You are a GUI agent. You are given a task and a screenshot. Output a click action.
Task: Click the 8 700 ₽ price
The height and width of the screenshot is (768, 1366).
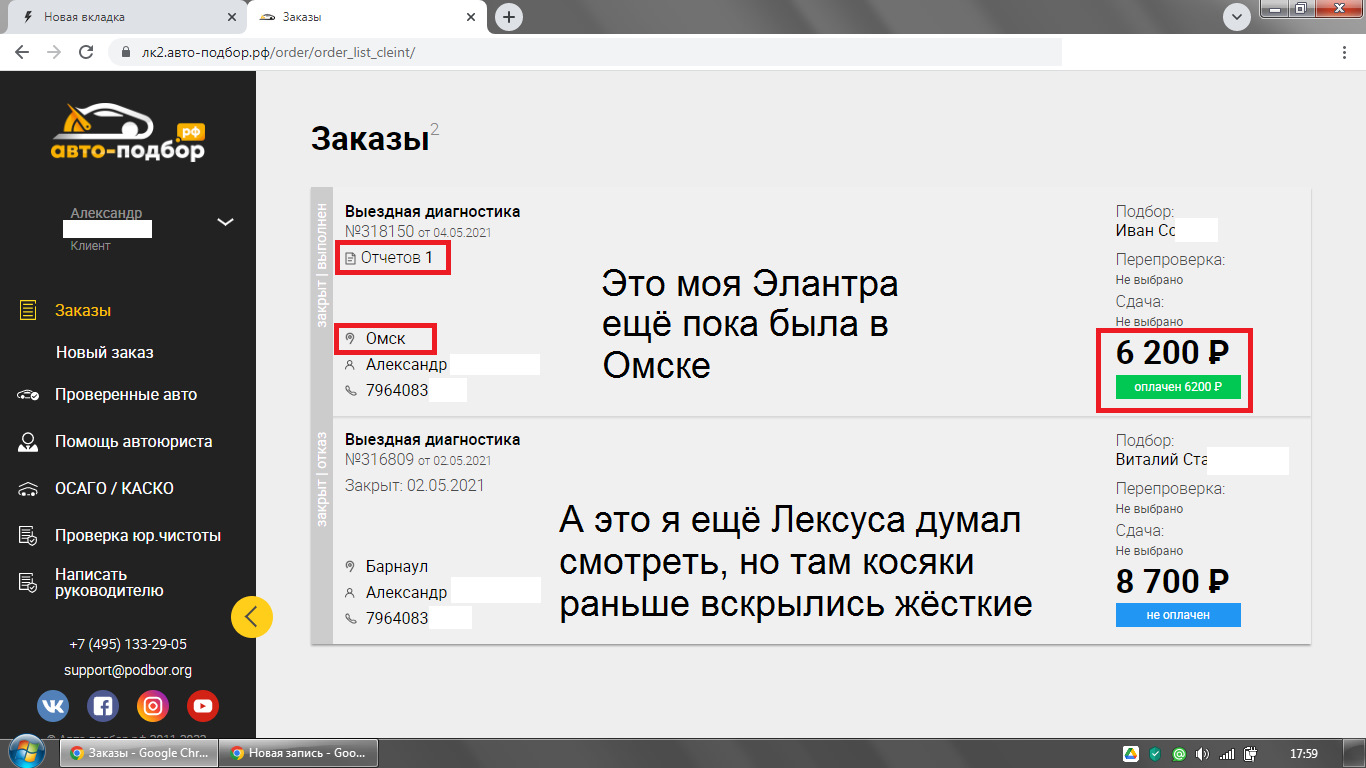1172,581
